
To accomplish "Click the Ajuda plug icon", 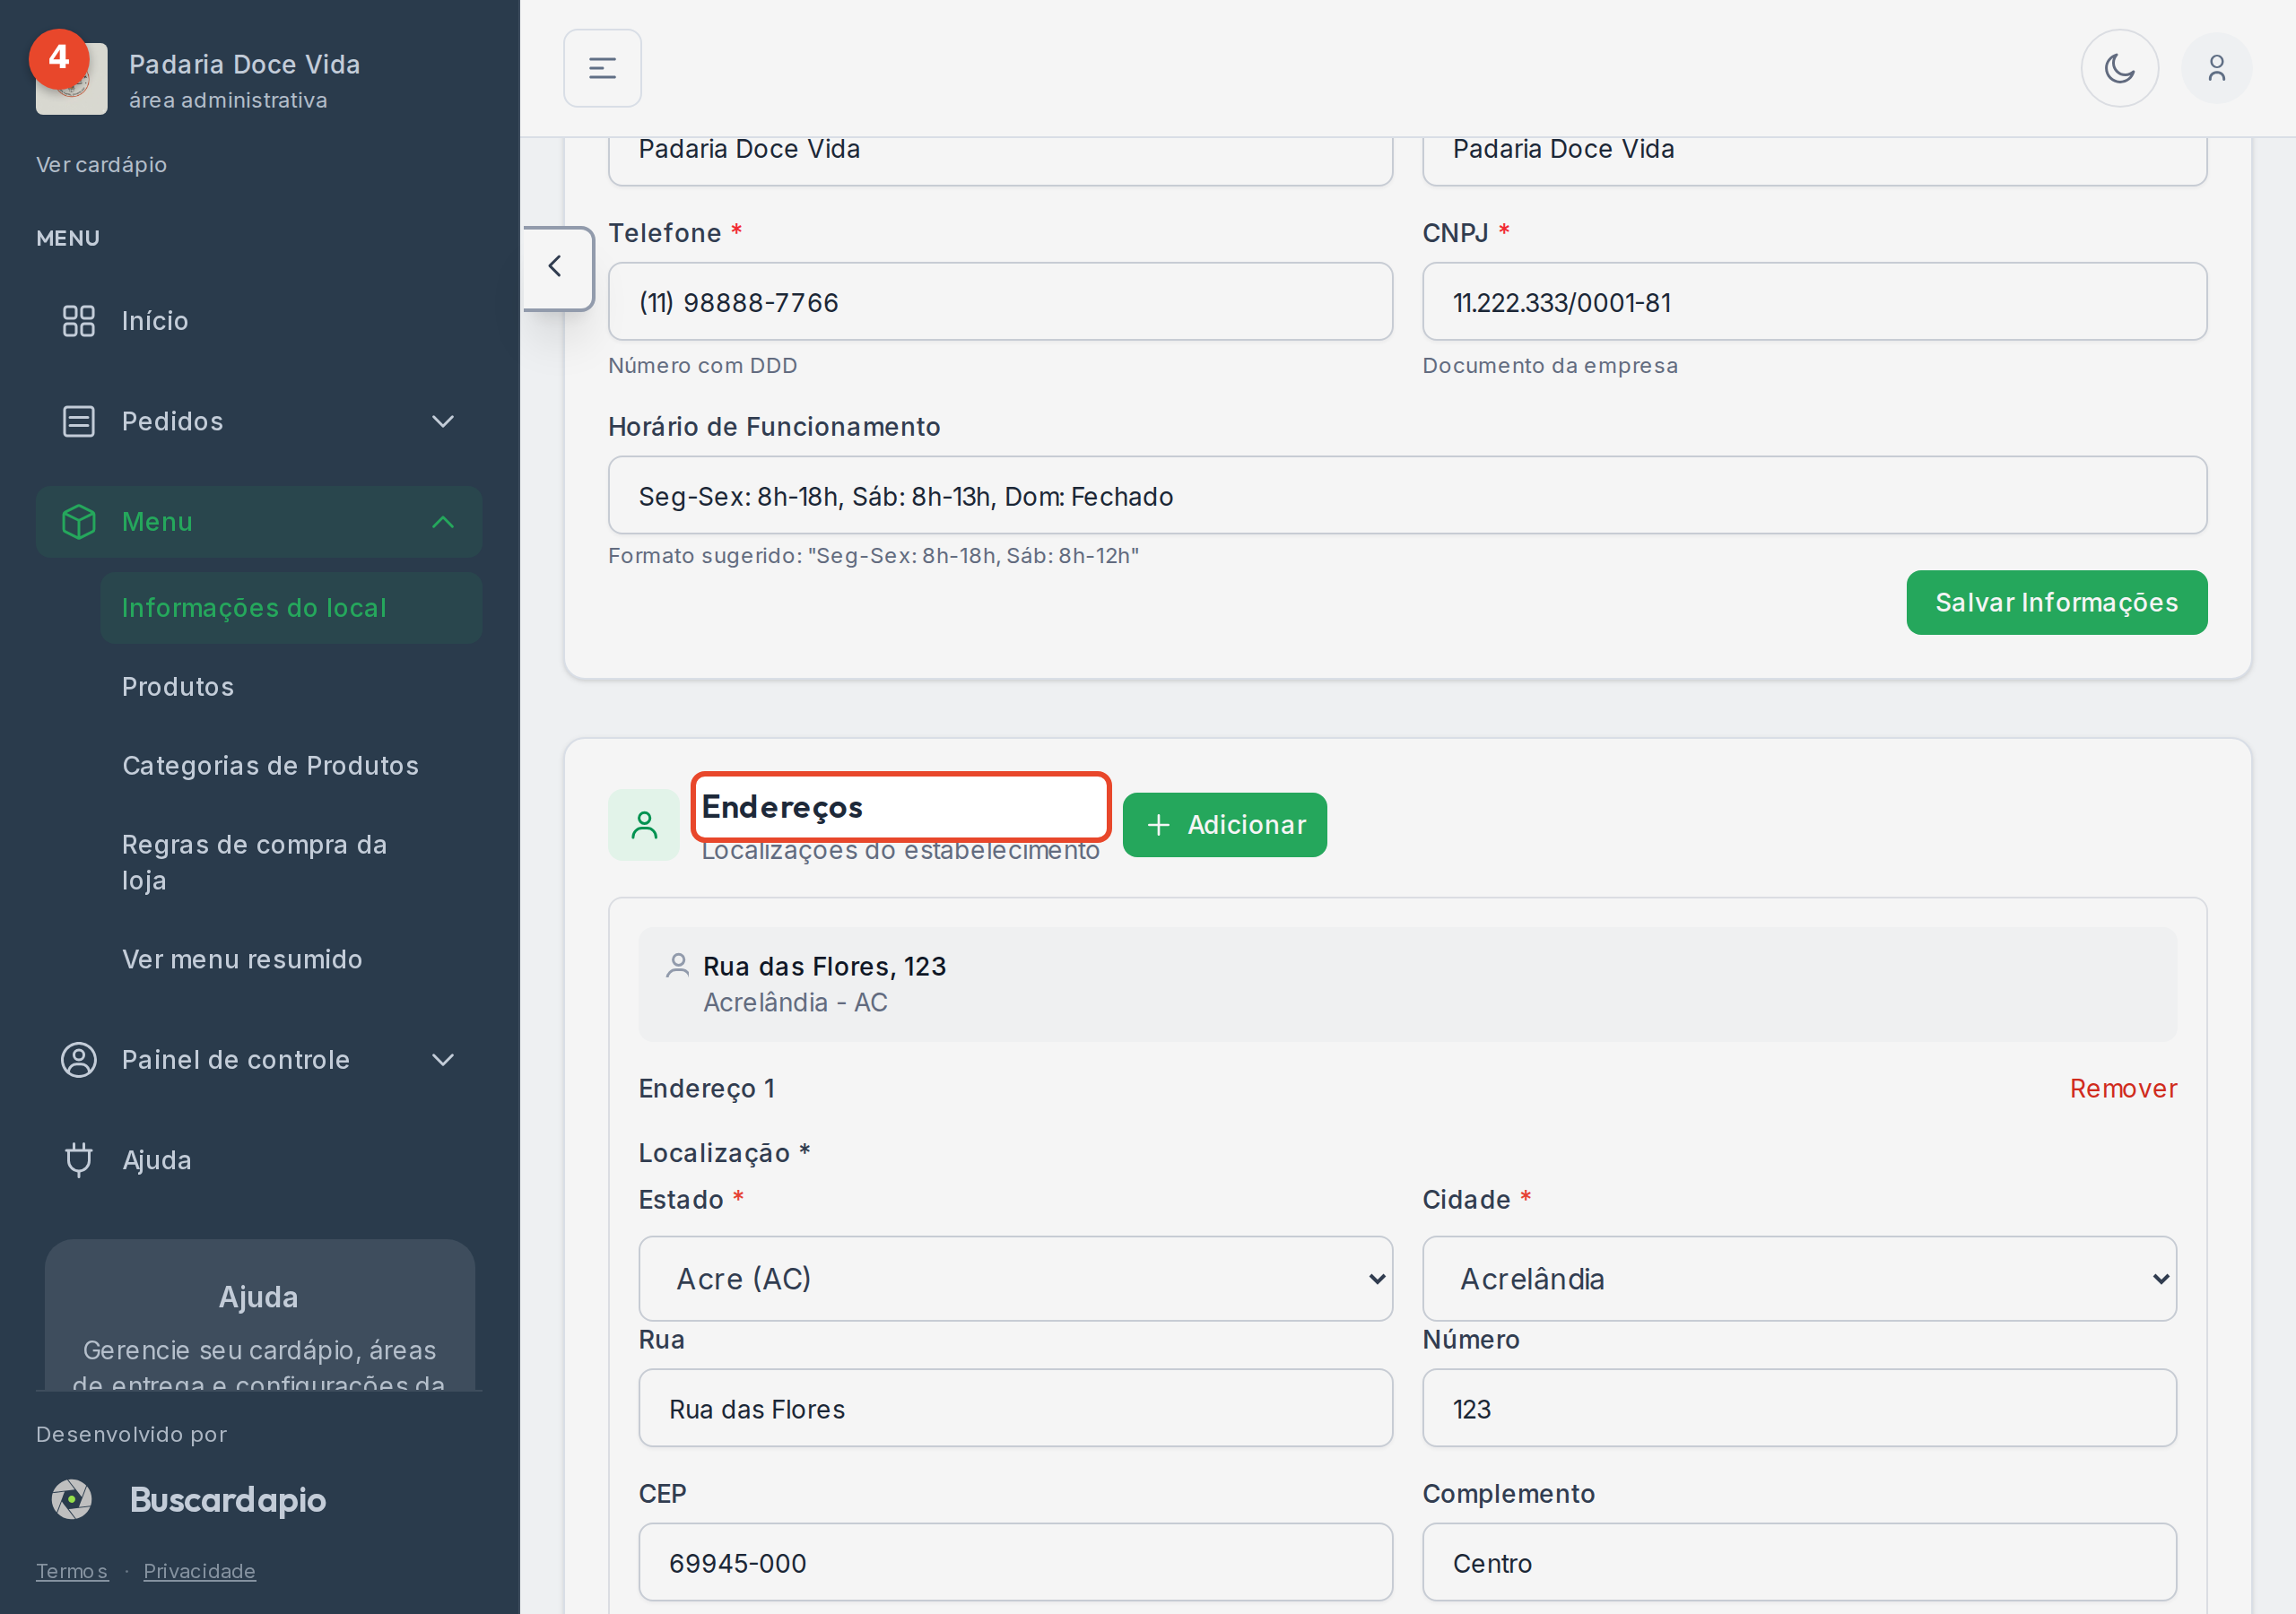I will coord(79,1160).
